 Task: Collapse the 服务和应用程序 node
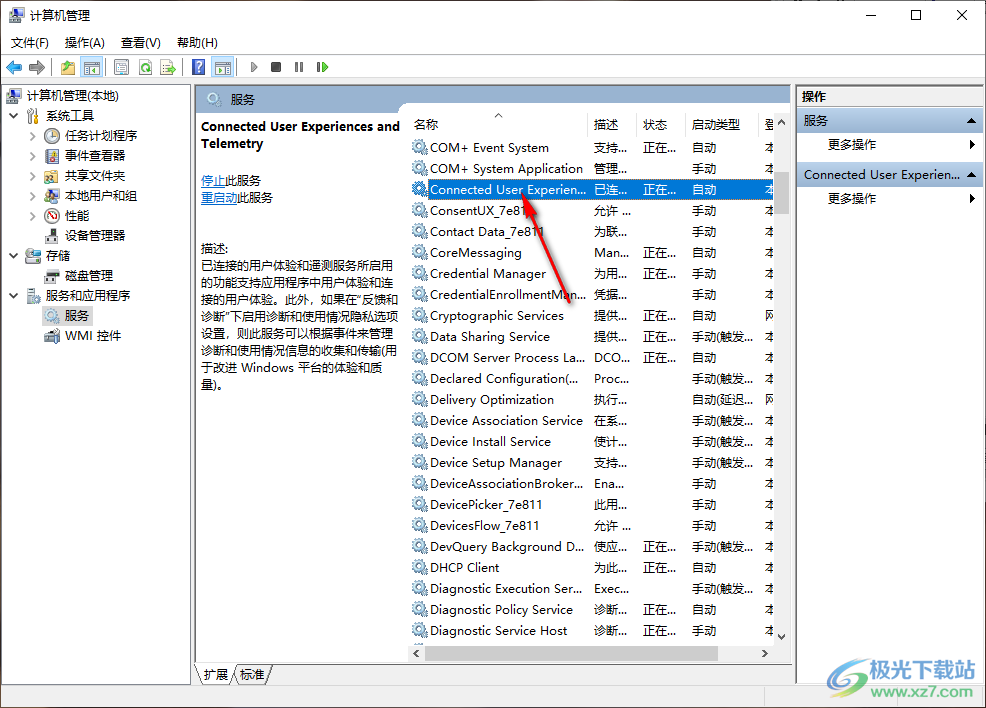coord(14,296)
